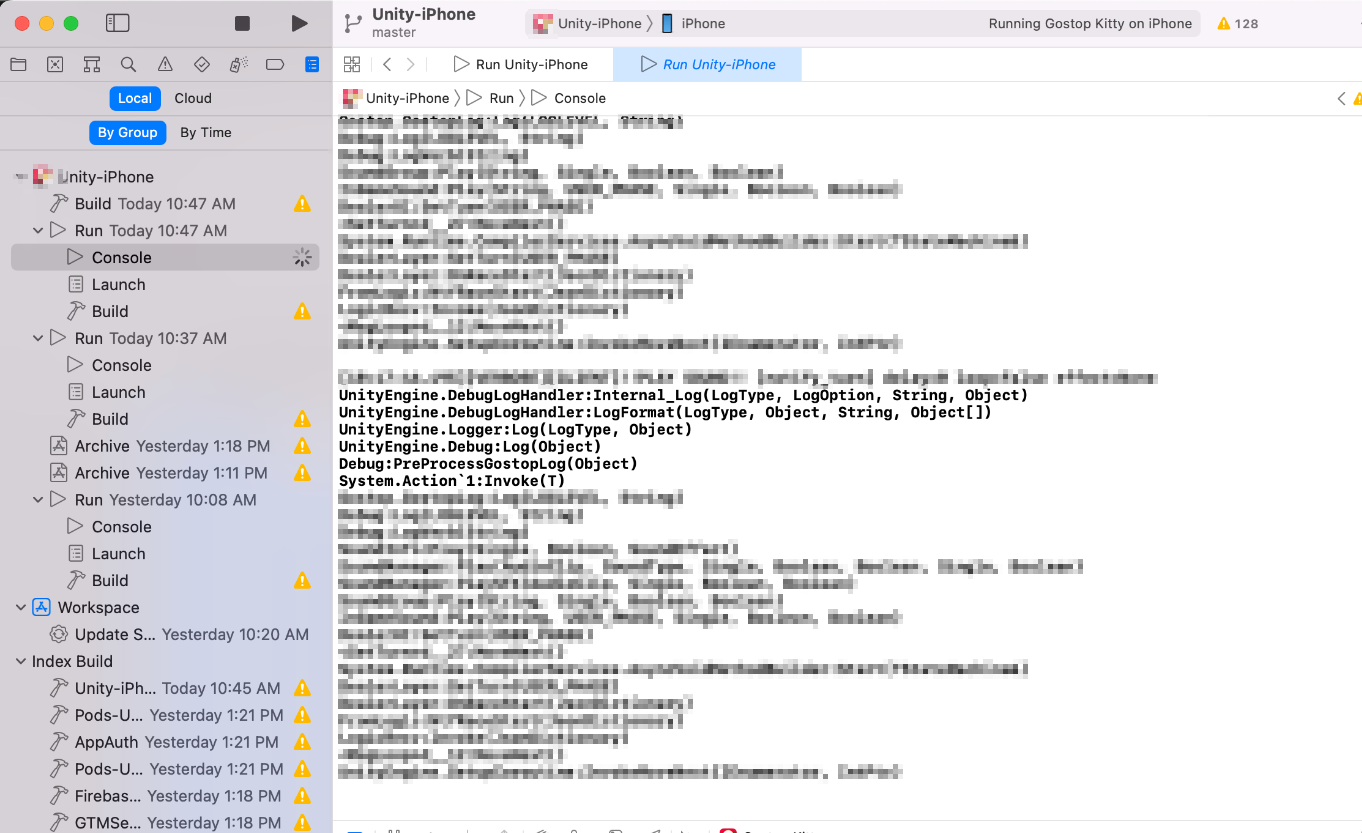This screenshot has height=833, width=1362.
Task: Collapse the Unity-iPhone project group
Action: [x=21, y=177]
